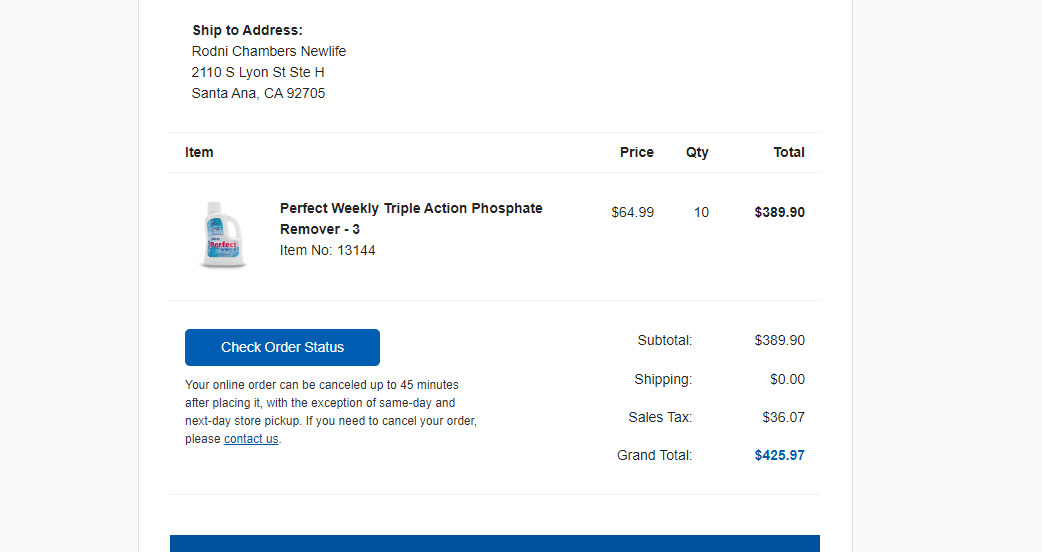
Task: Click the quantity value 10
Action: click(701, 213)
